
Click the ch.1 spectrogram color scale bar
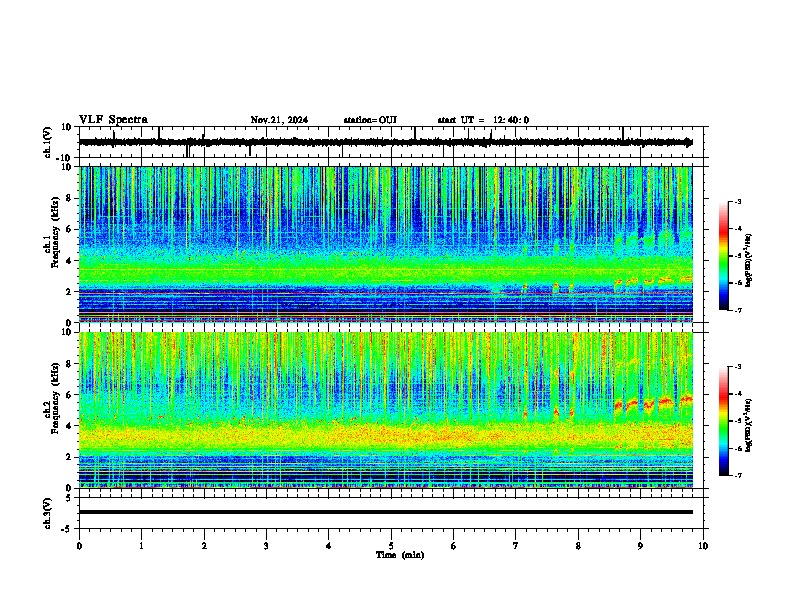click(x=724, y=256)
